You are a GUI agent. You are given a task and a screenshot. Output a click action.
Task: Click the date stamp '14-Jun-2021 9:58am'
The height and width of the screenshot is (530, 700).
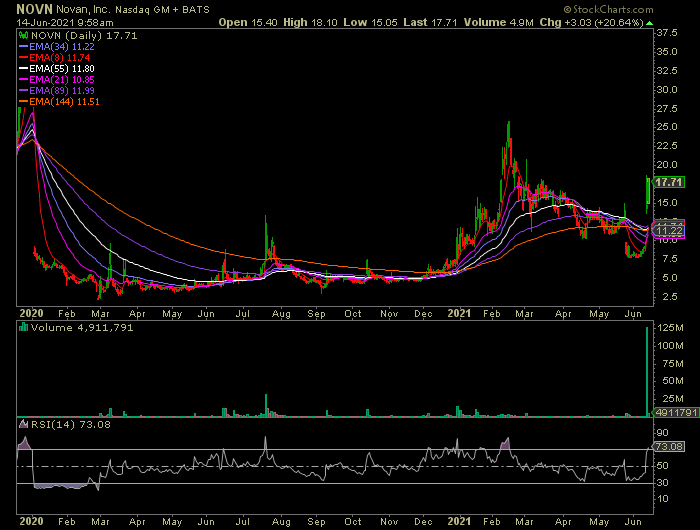coord(65,22)
